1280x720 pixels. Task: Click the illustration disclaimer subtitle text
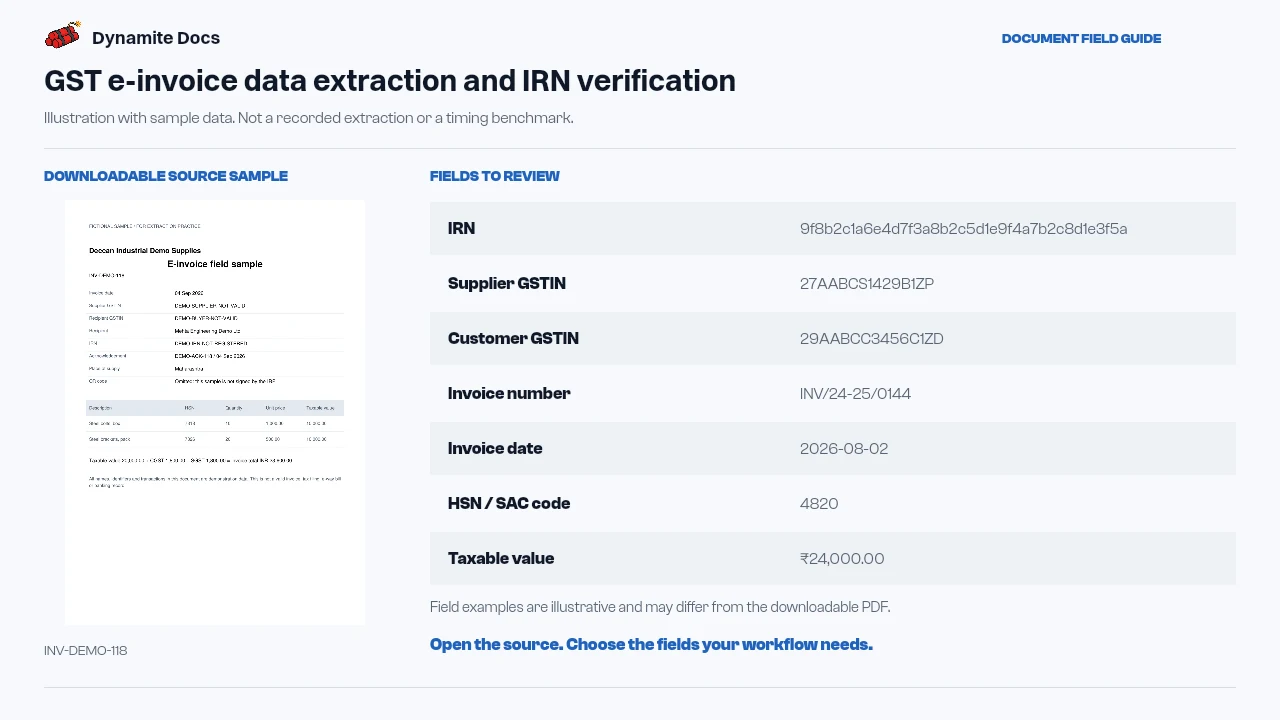[x=309, y=118]
